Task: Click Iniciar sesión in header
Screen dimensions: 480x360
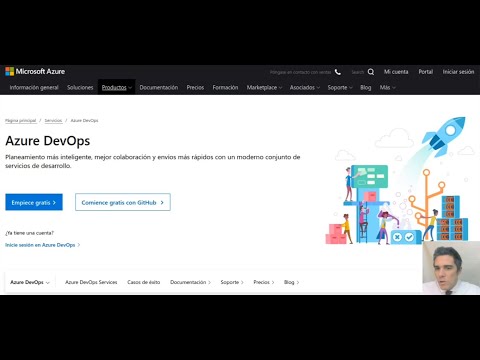Action: (x=458, y=72)
